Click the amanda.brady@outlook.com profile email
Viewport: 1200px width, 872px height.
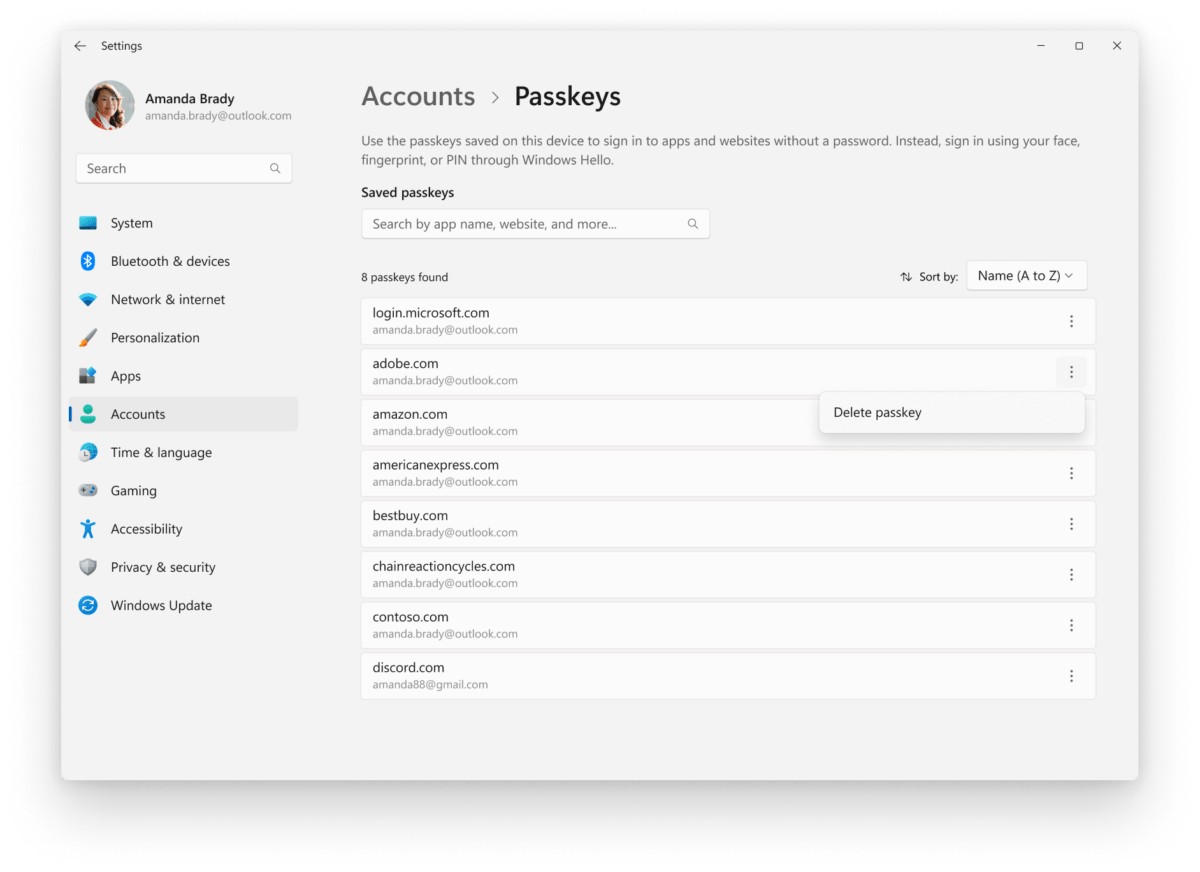click(218, 116)
